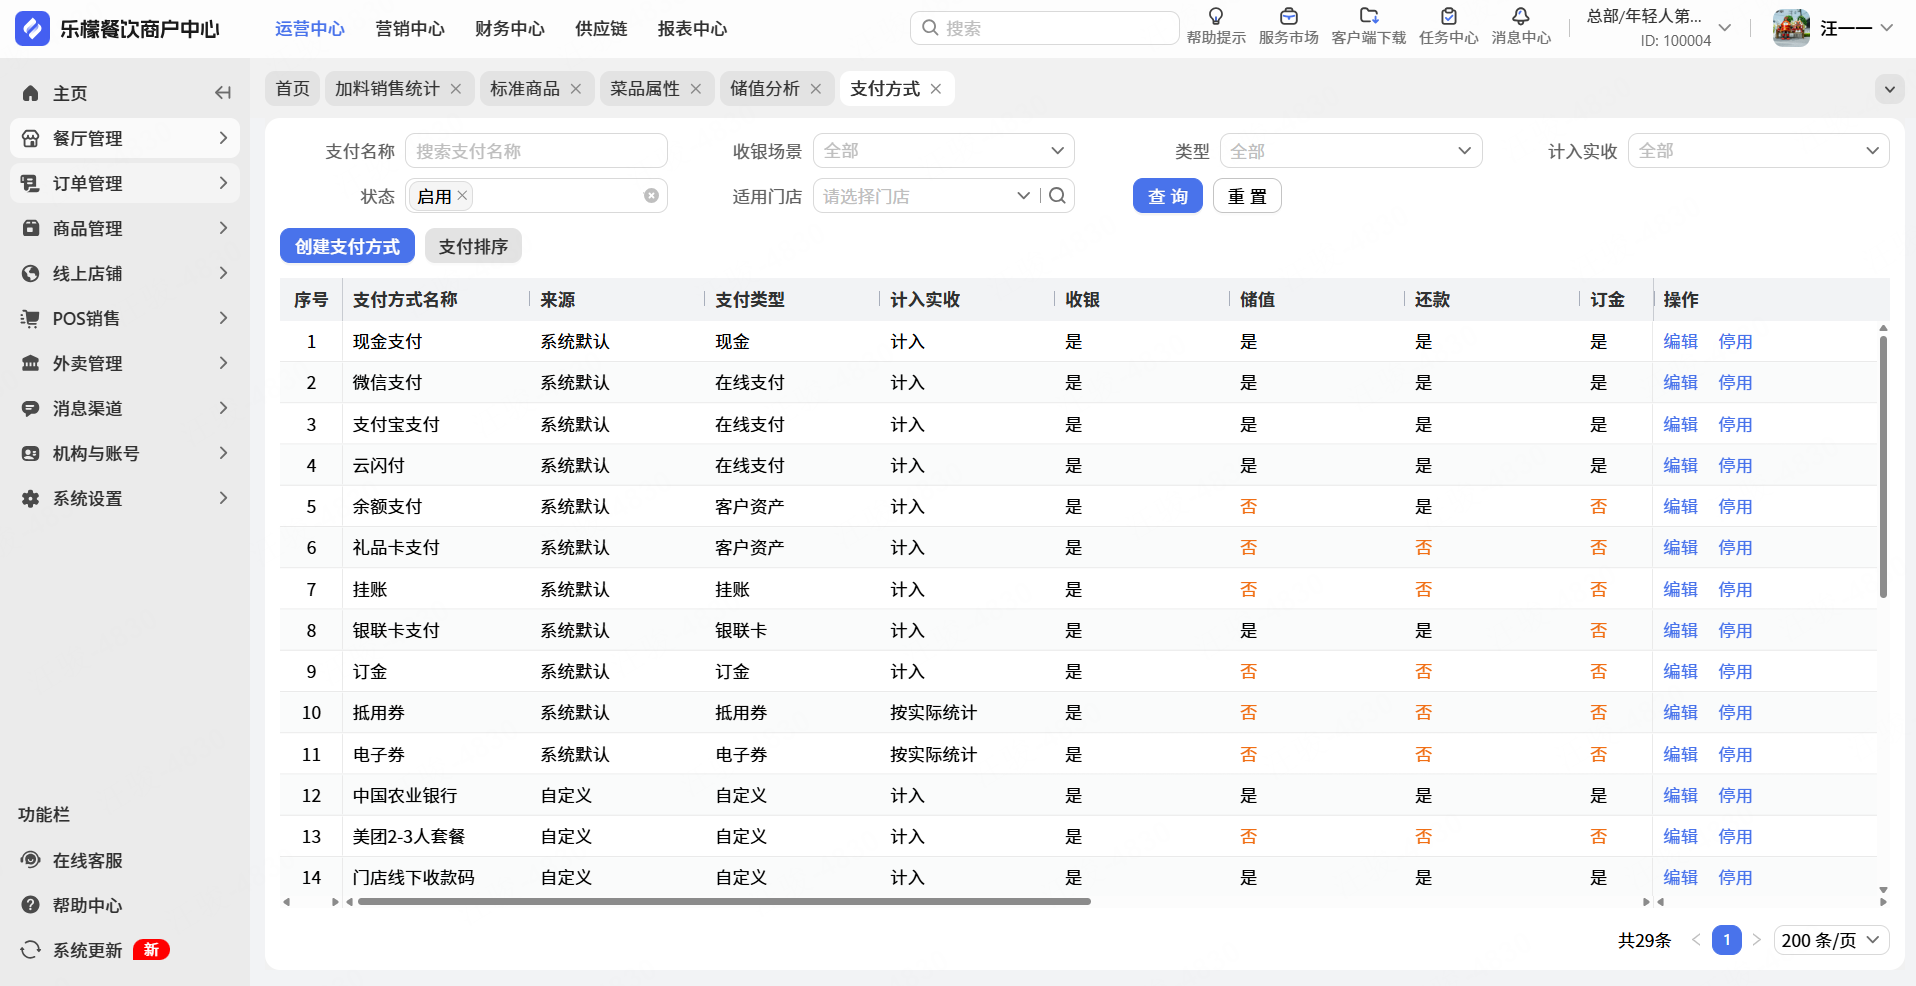Open the 财务中心 top menu
The width and height of the screenshot is (1916, 986).
(x=509, y=29)
